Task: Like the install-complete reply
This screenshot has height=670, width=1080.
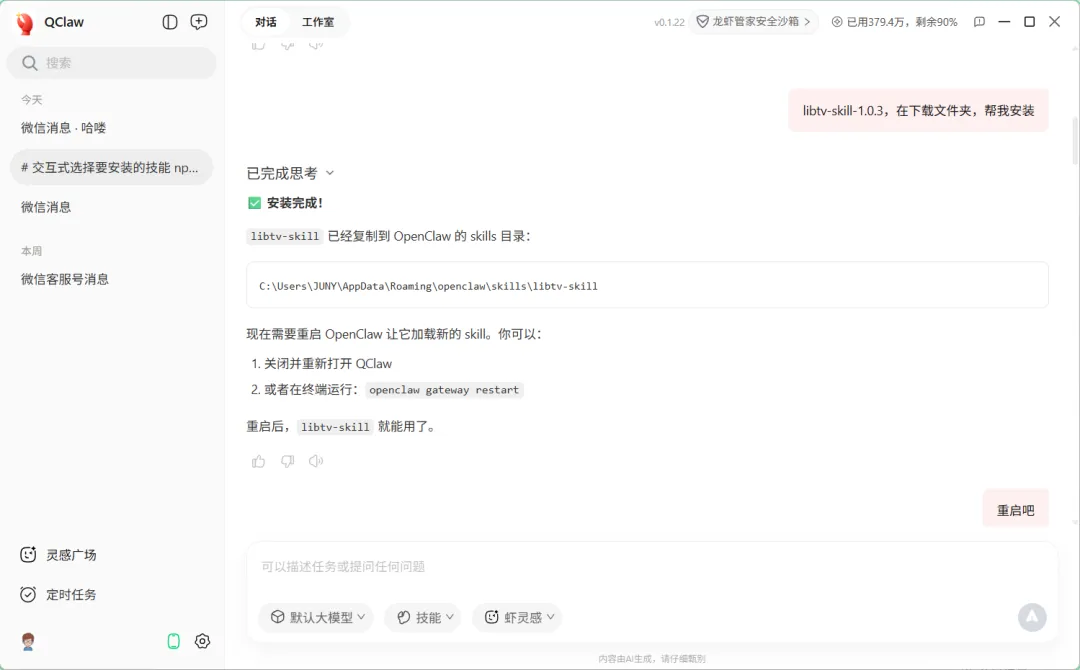Action: click(x=258, y=461)
